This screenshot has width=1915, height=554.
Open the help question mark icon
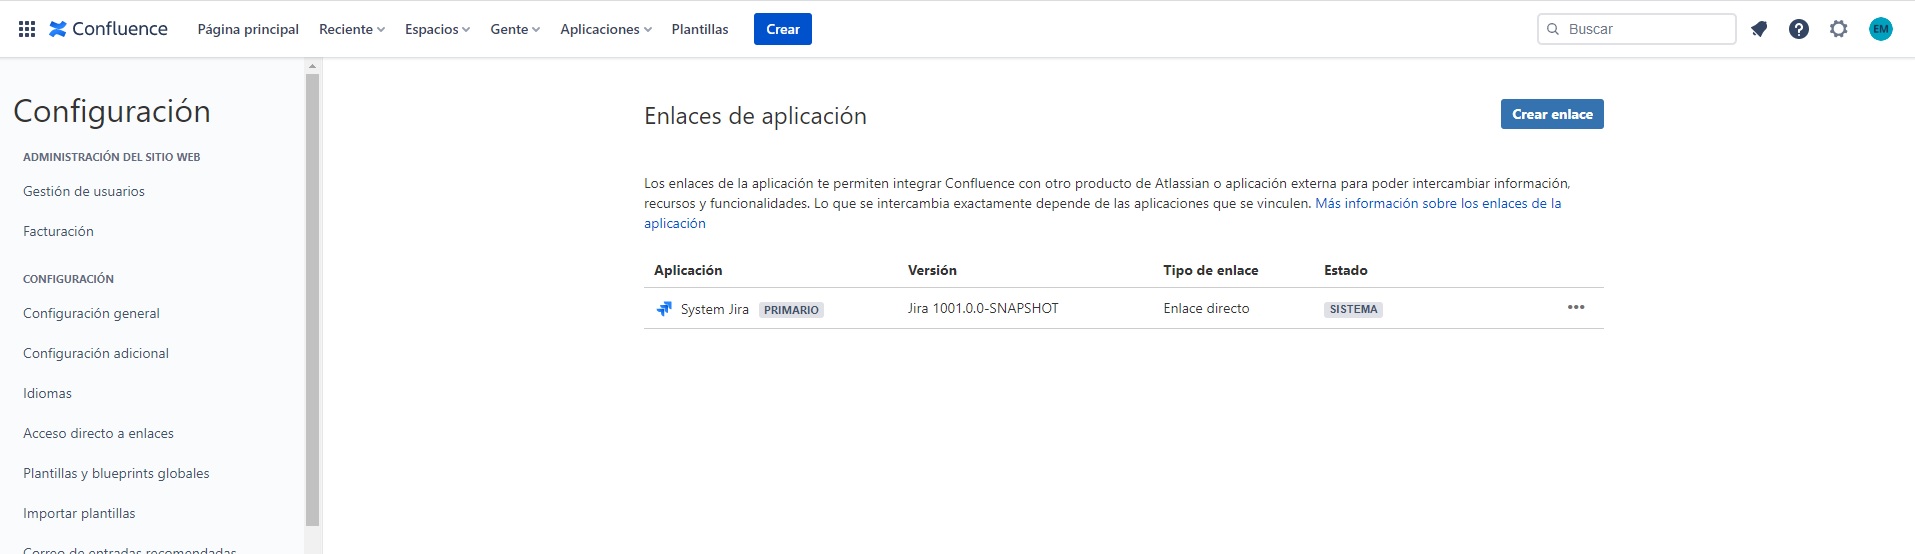click(x=1799, y=29)
